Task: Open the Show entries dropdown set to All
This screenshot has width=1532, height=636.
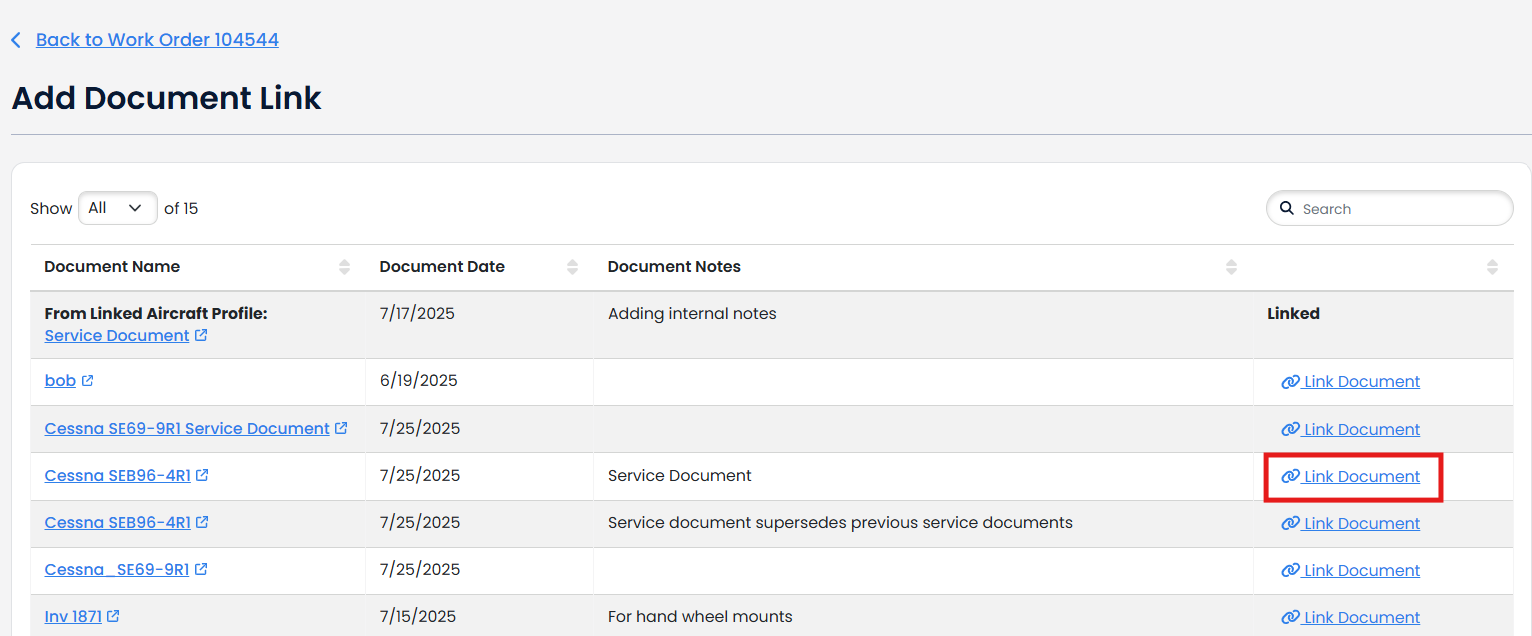Action: [x=117, y=208]
